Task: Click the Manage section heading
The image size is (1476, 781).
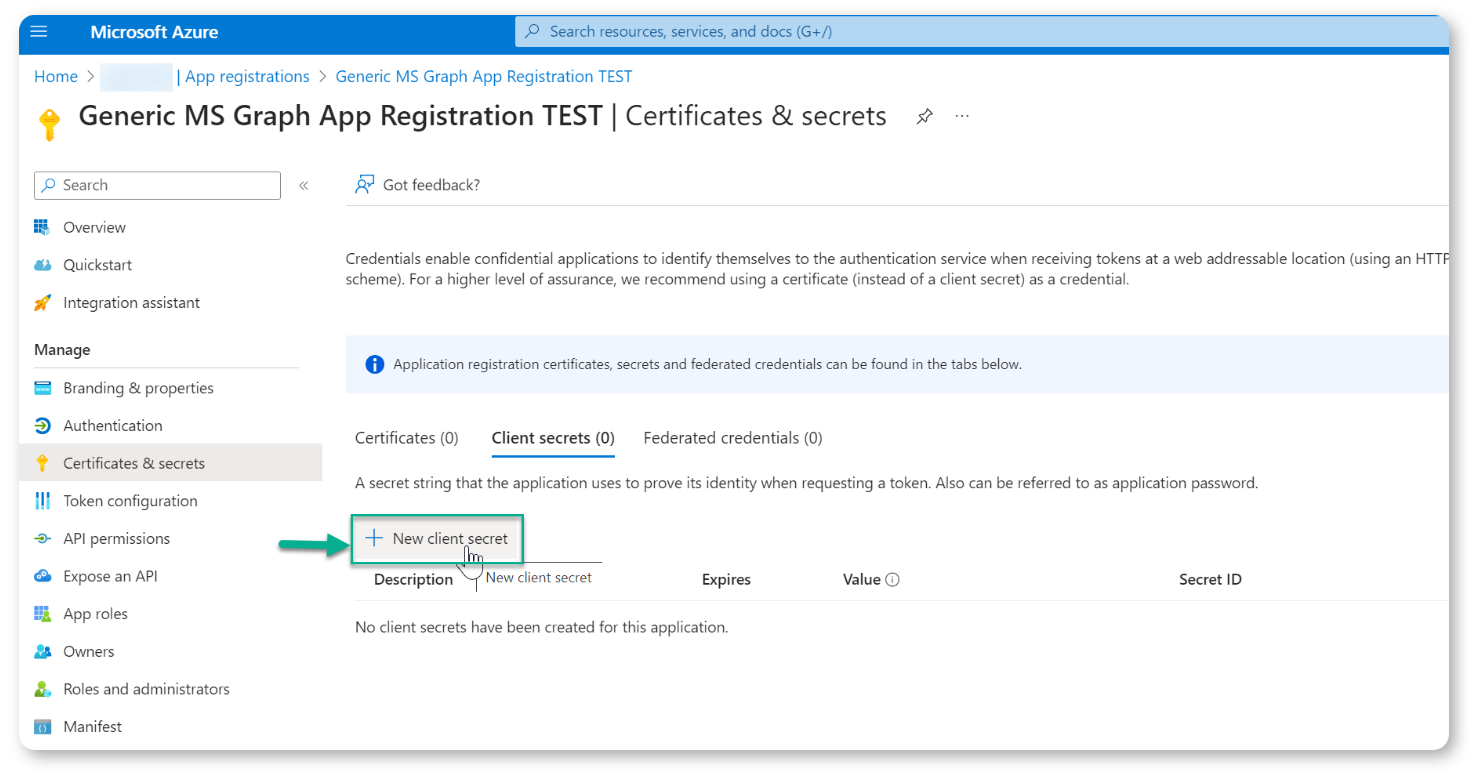Action: (62, 350)
